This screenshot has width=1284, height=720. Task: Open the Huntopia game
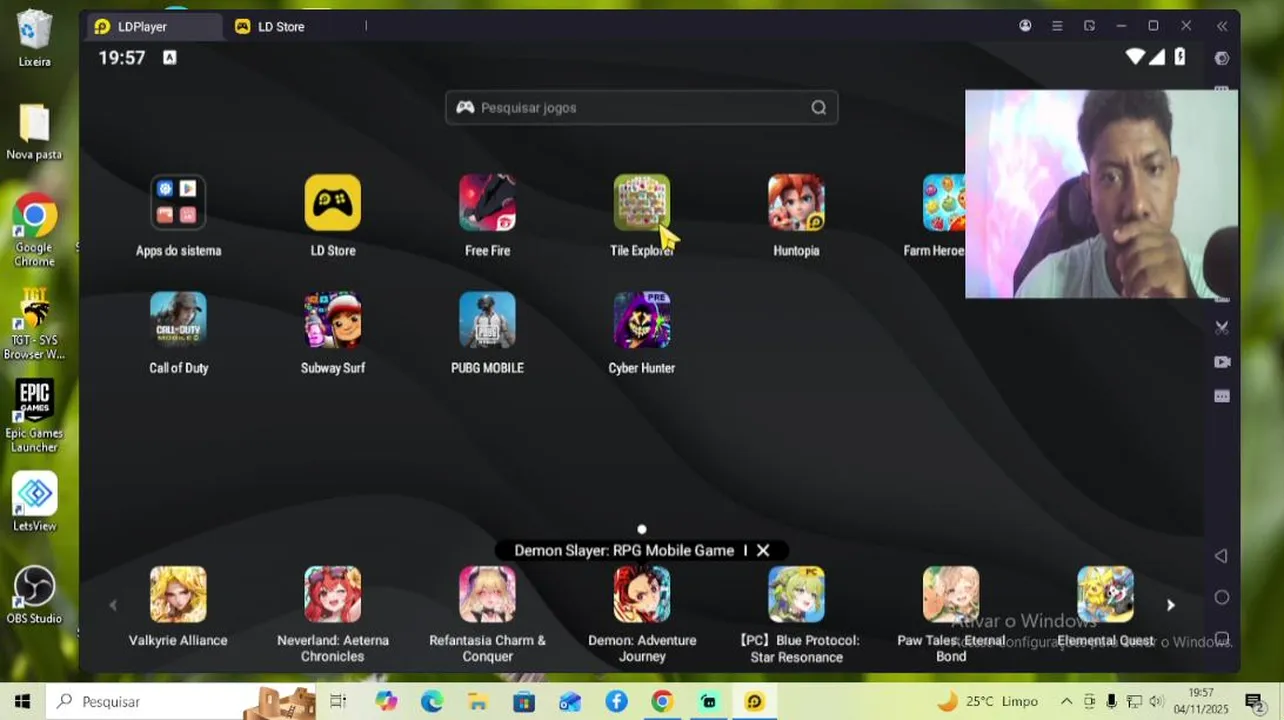tap(796, 203)
